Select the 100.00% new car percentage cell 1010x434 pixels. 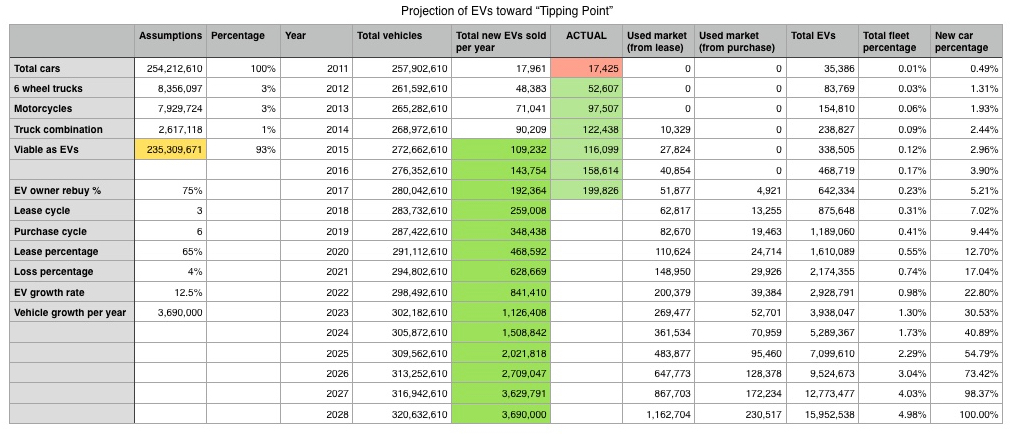[x=966, y=414]
